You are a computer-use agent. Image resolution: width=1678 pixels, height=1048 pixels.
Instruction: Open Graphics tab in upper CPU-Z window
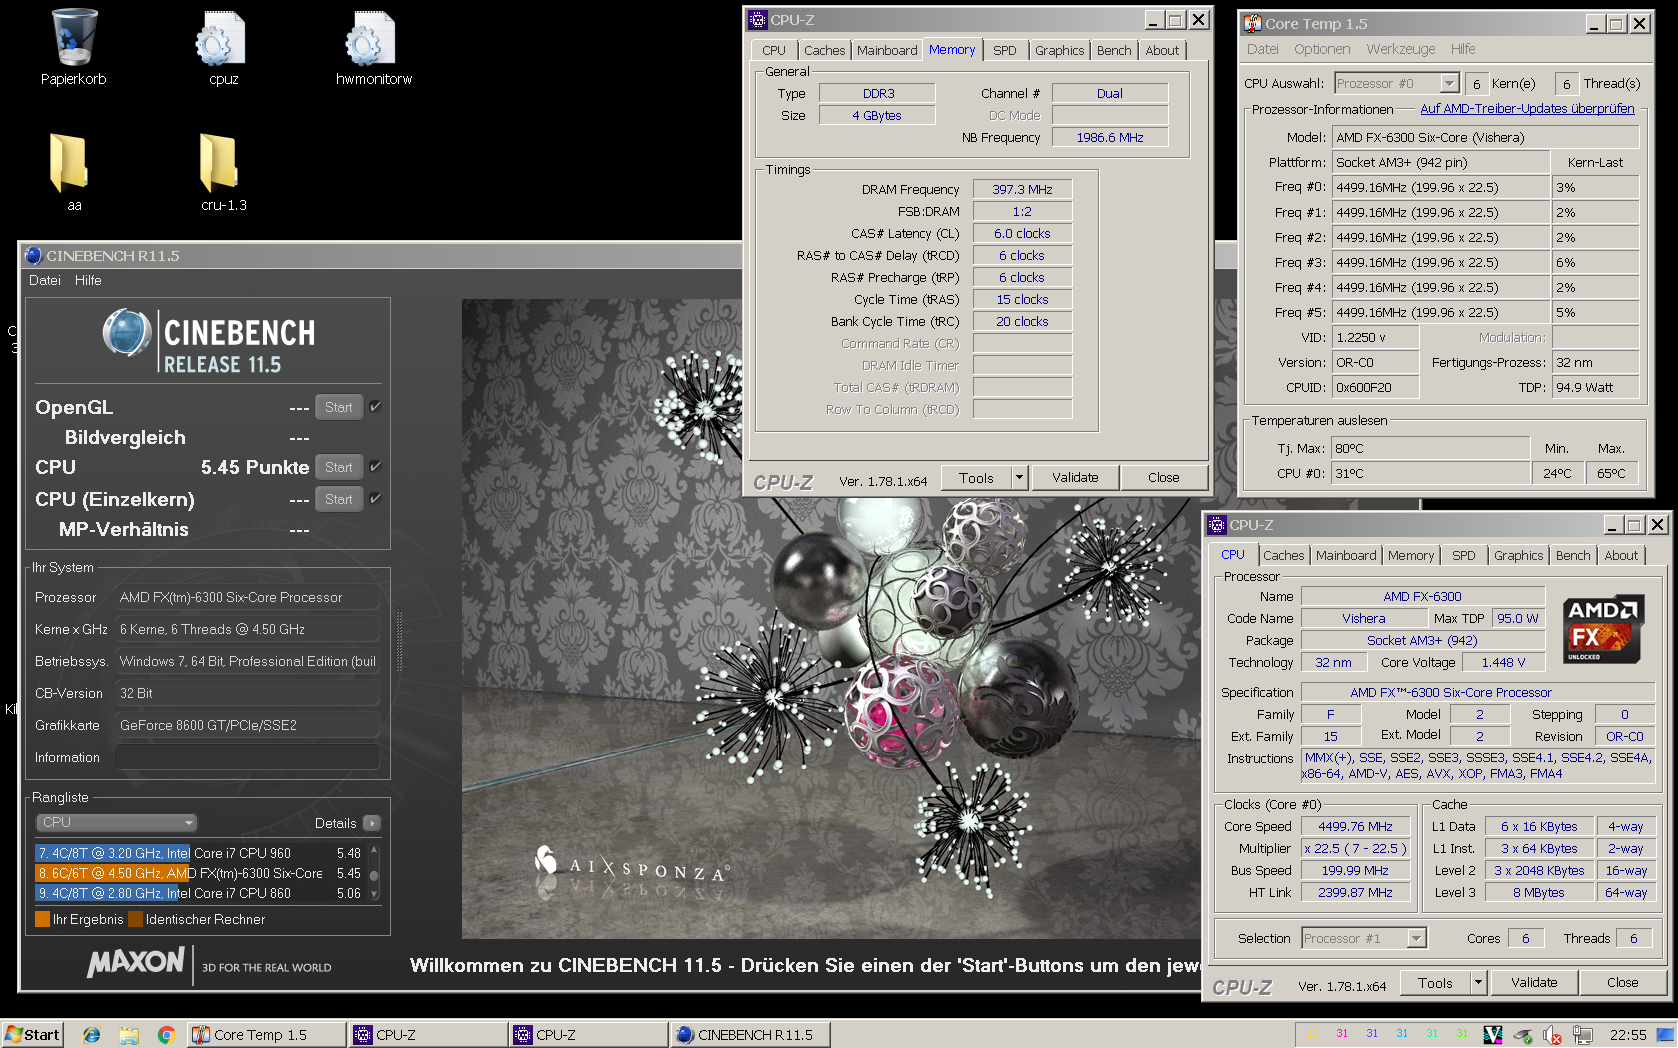coord(1059,50)
